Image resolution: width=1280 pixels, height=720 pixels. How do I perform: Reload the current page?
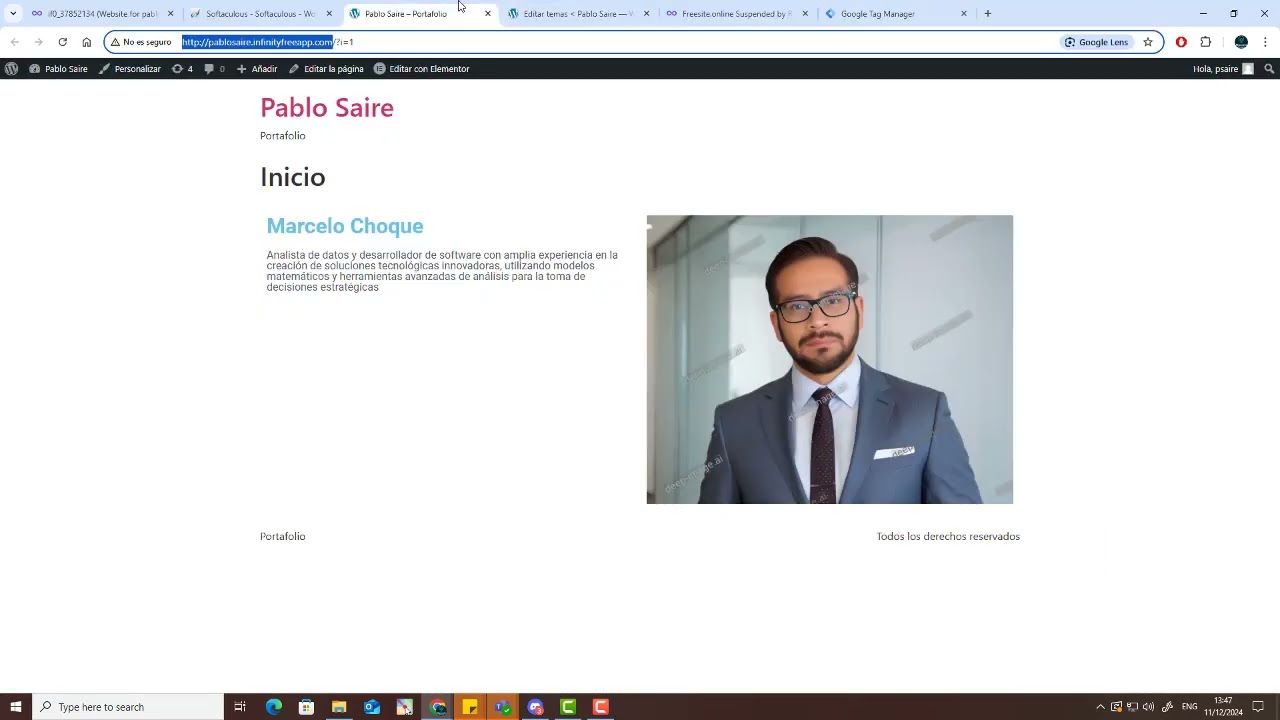click(x=63, y=42)
